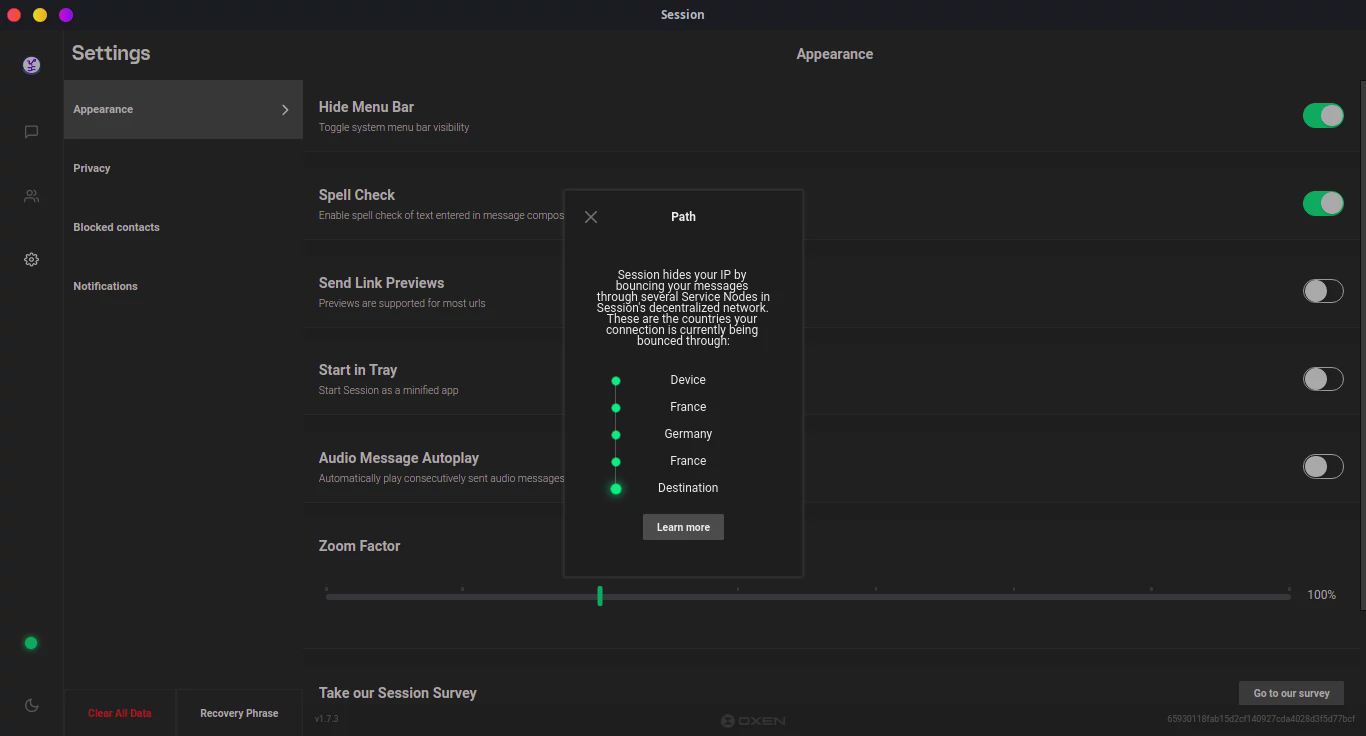1366x736 pixels.
Task: Open the Recovery Phrase button
Action: pyautogui.click(x=239, y=713)
